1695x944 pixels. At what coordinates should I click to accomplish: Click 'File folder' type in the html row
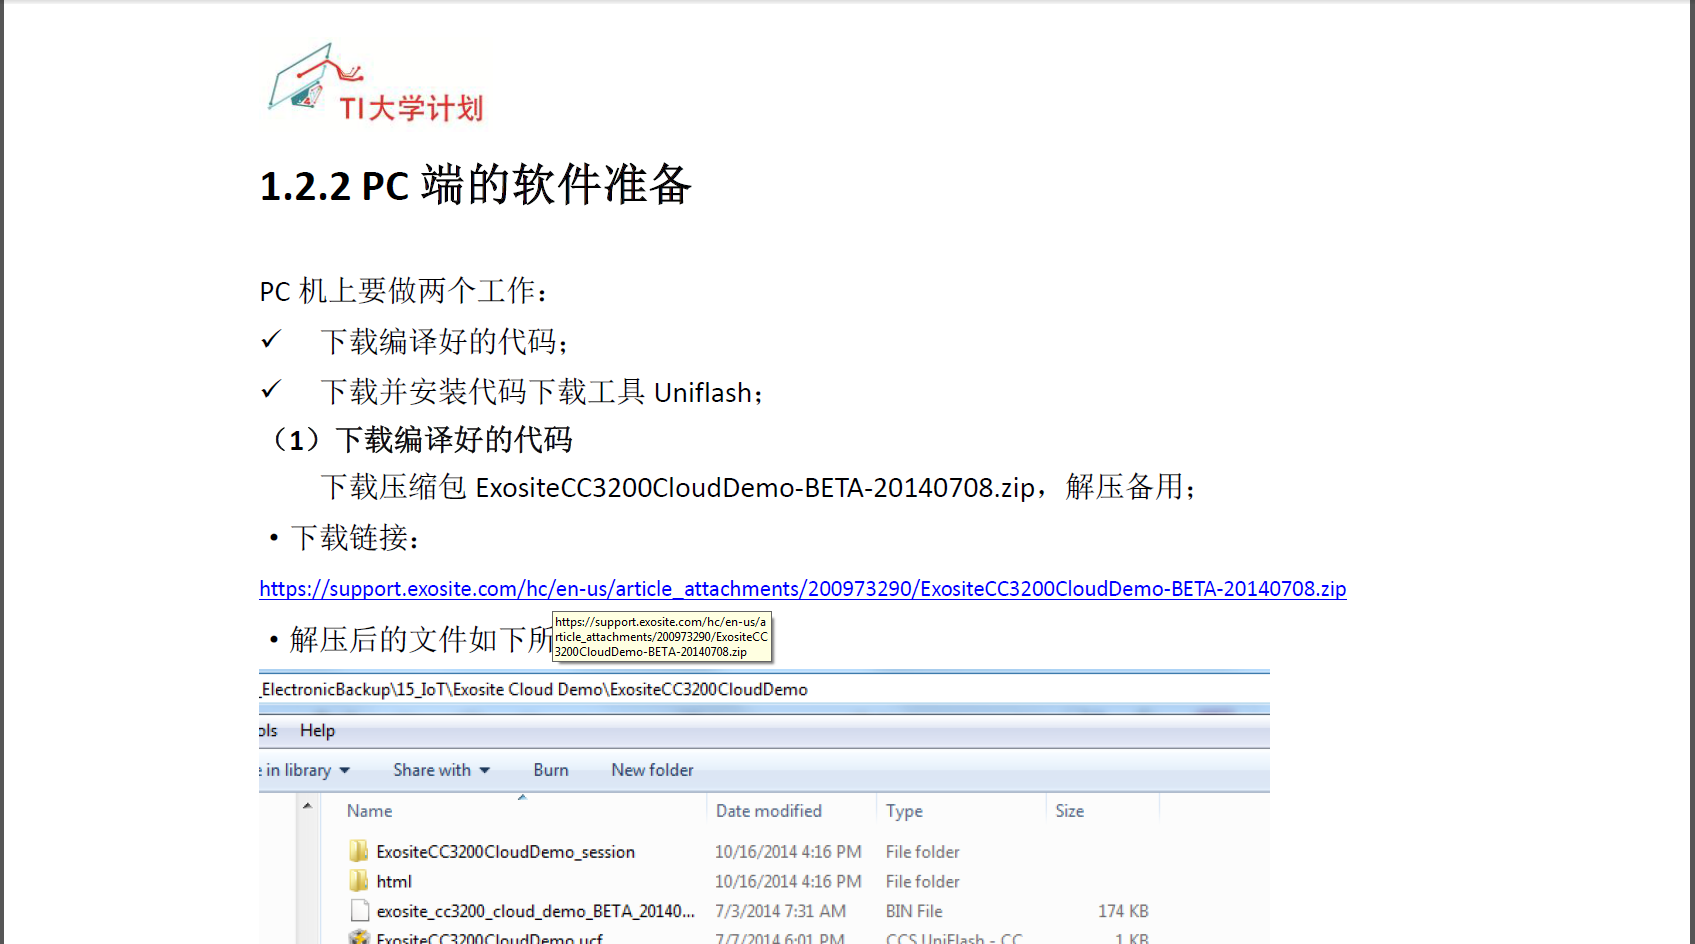click(x=922, y=882)
